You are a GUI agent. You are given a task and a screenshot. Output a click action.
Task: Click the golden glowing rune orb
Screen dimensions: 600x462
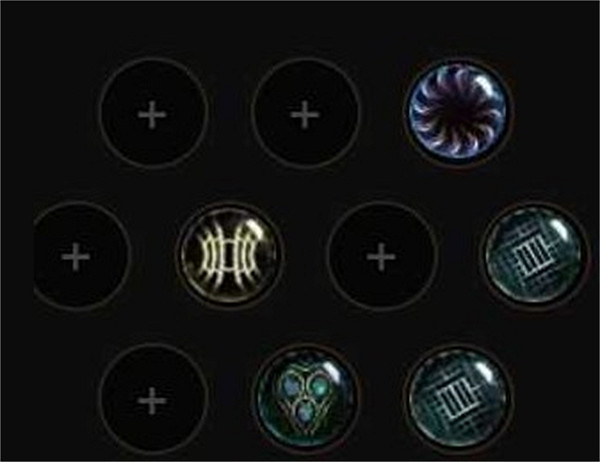point(229,256)
